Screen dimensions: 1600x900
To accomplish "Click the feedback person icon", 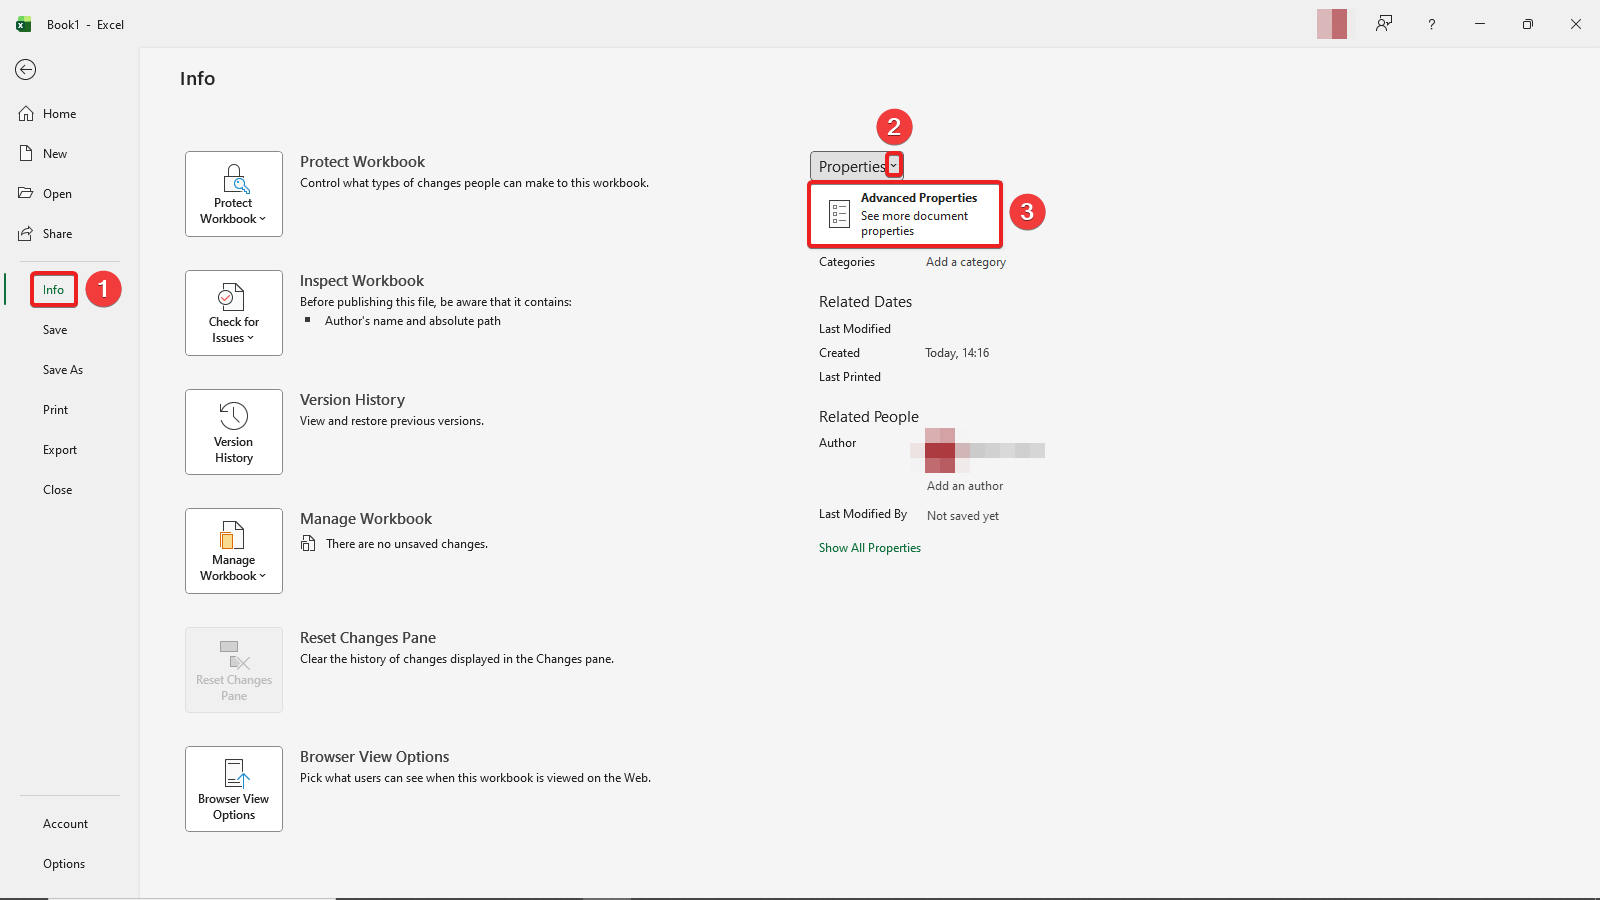I will [1384, 23].
